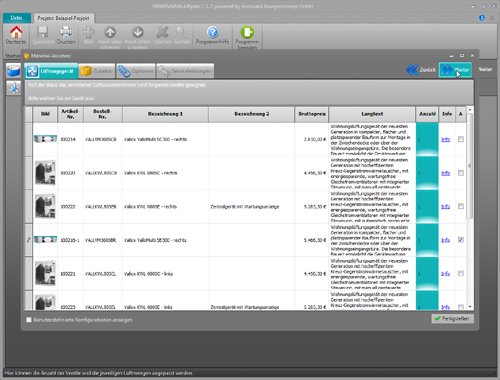Click the Speichern floppy disk icon
Viewport: 500px width, 380px height.
tap(43, 32)
